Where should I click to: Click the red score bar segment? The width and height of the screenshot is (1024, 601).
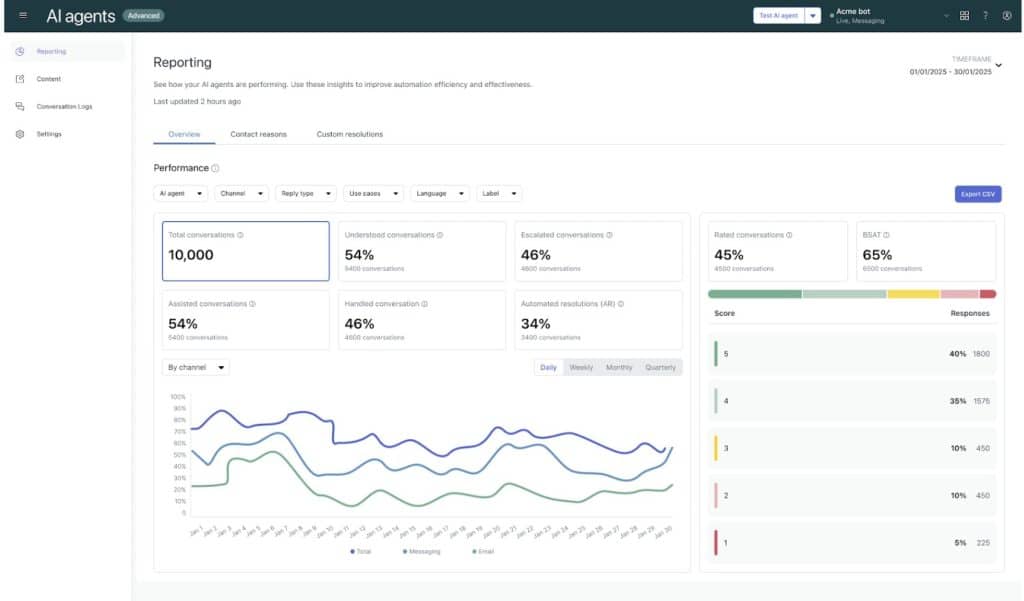point(987,294)
